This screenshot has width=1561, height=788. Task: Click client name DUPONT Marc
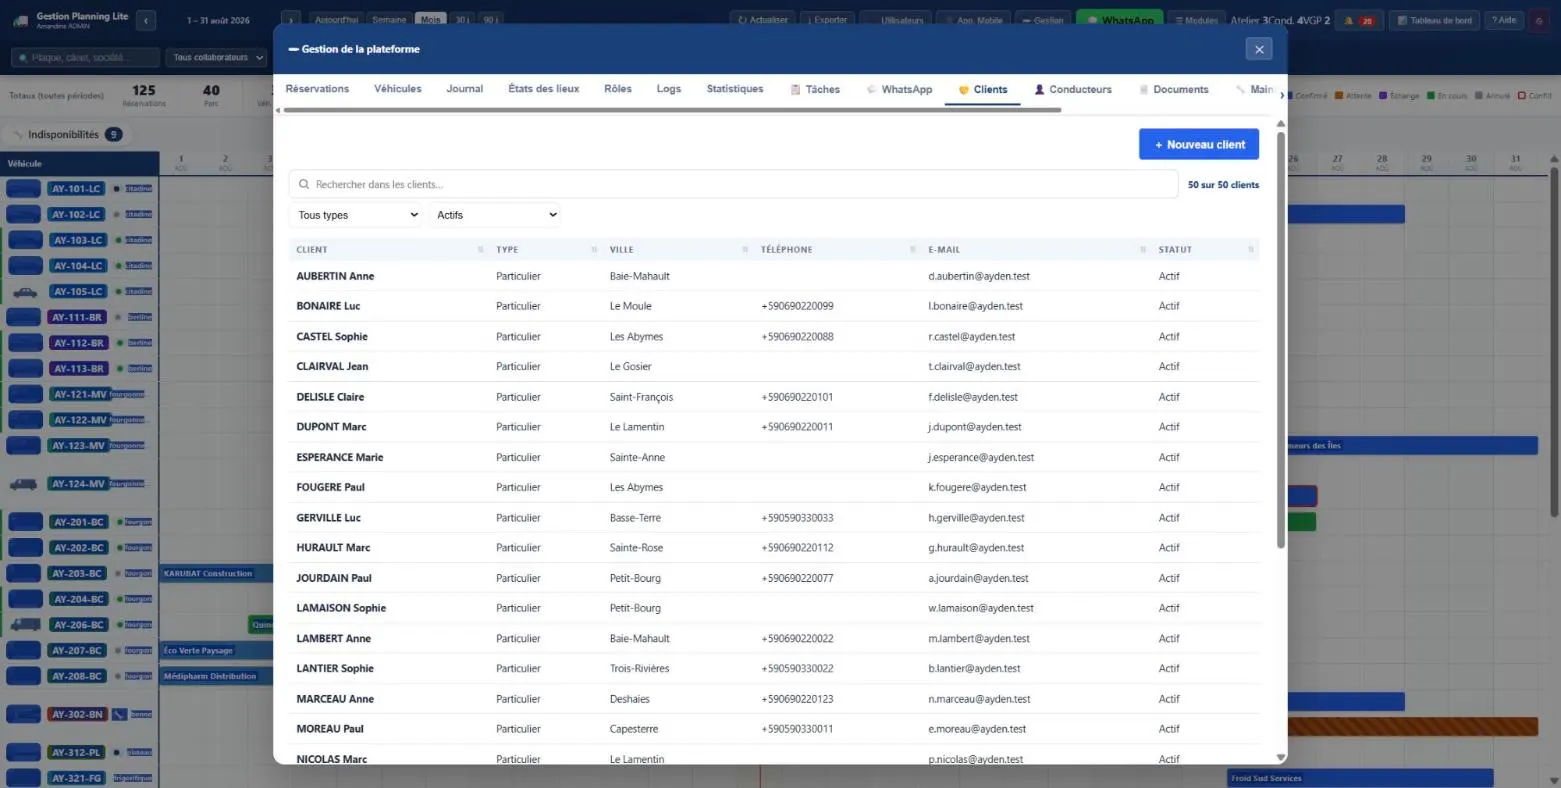(x=331, y=427)
